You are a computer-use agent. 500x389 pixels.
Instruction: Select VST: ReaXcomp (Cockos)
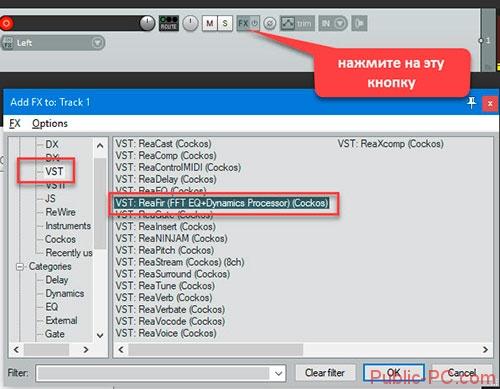click(390, 144)
